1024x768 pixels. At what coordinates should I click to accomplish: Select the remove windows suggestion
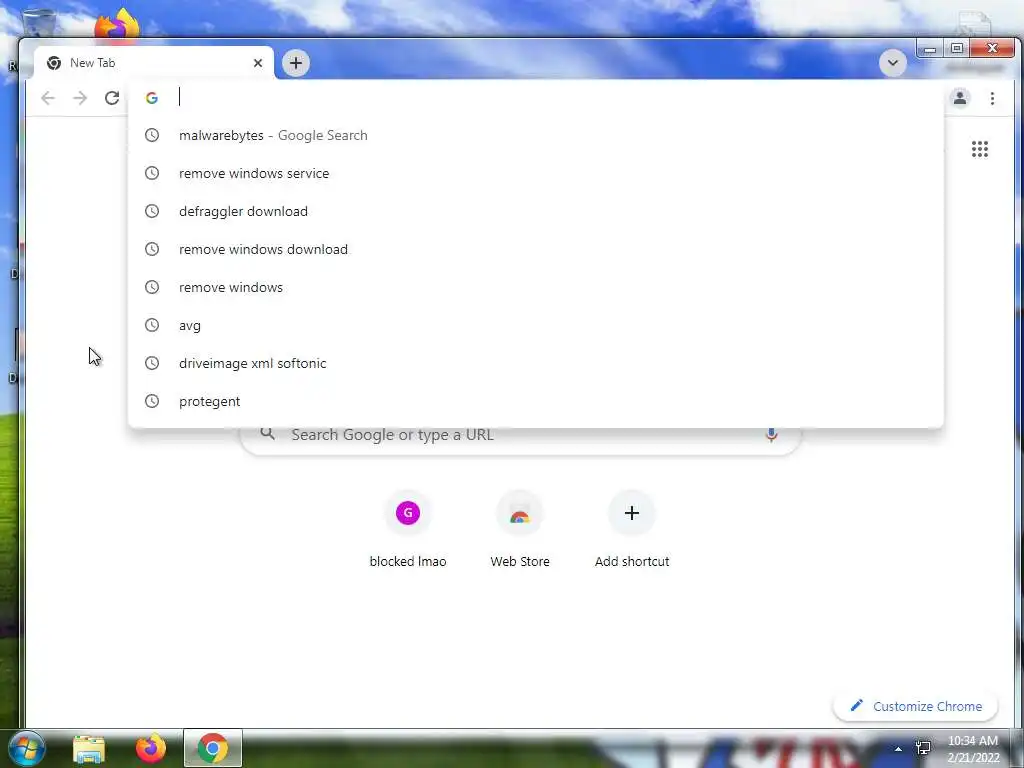tap(536, 287)
